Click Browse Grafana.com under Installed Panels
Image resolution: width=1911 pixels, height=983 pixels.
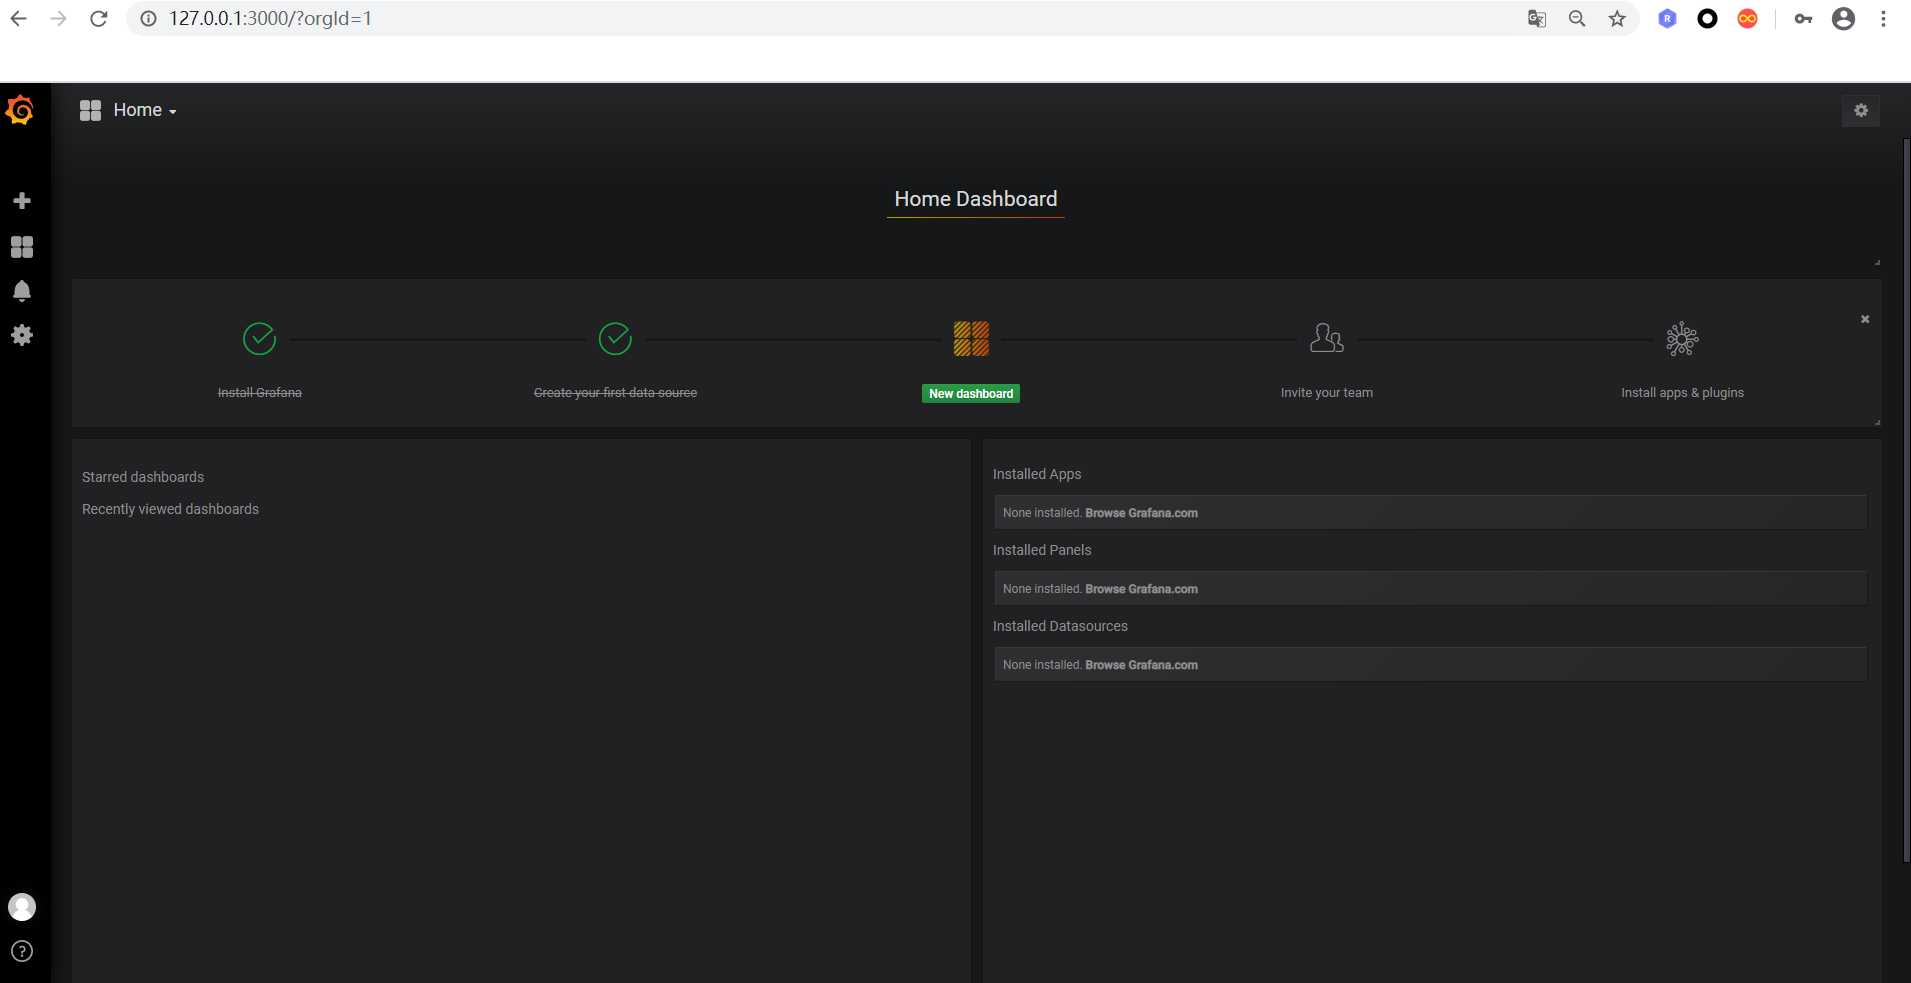[1141, 589]
